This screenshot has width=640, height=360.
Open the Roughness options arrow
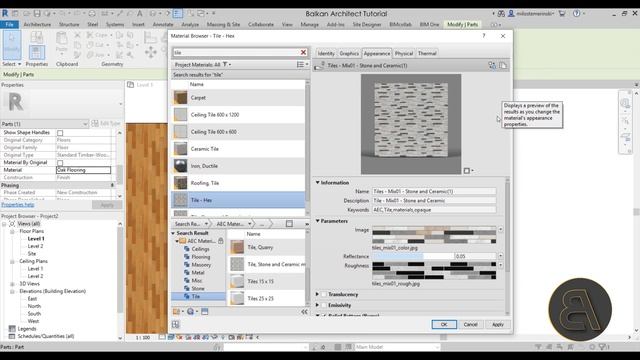coord(500,265)
